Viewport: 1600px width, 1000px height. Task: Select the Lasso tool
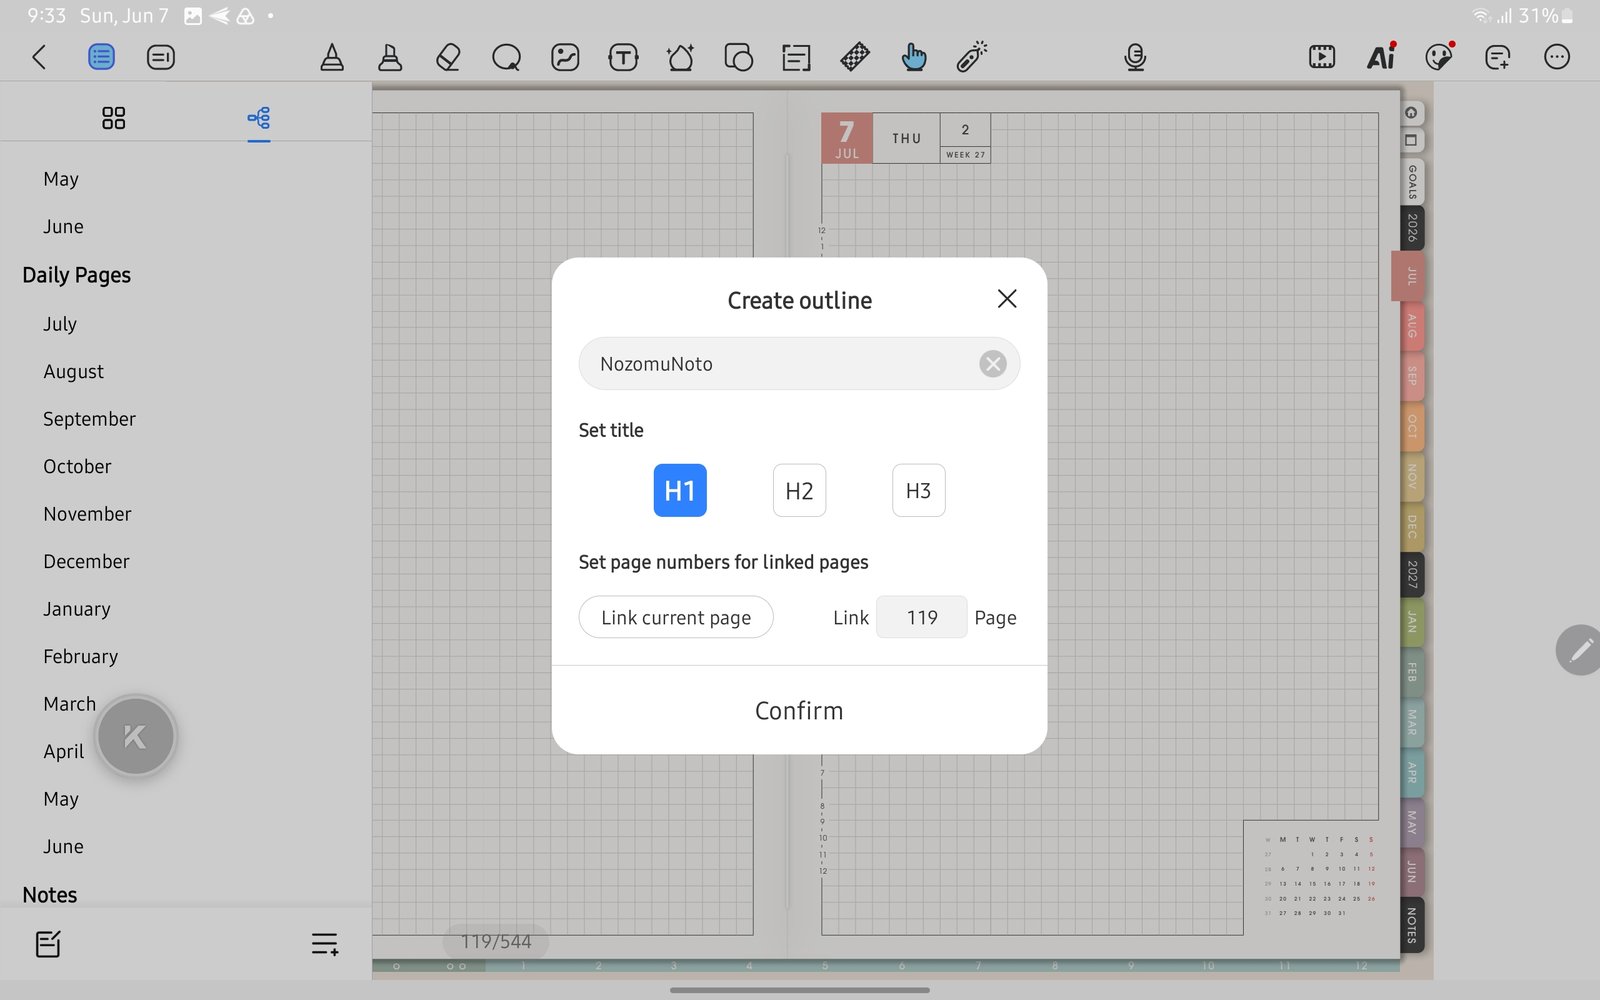click(506, 57)
